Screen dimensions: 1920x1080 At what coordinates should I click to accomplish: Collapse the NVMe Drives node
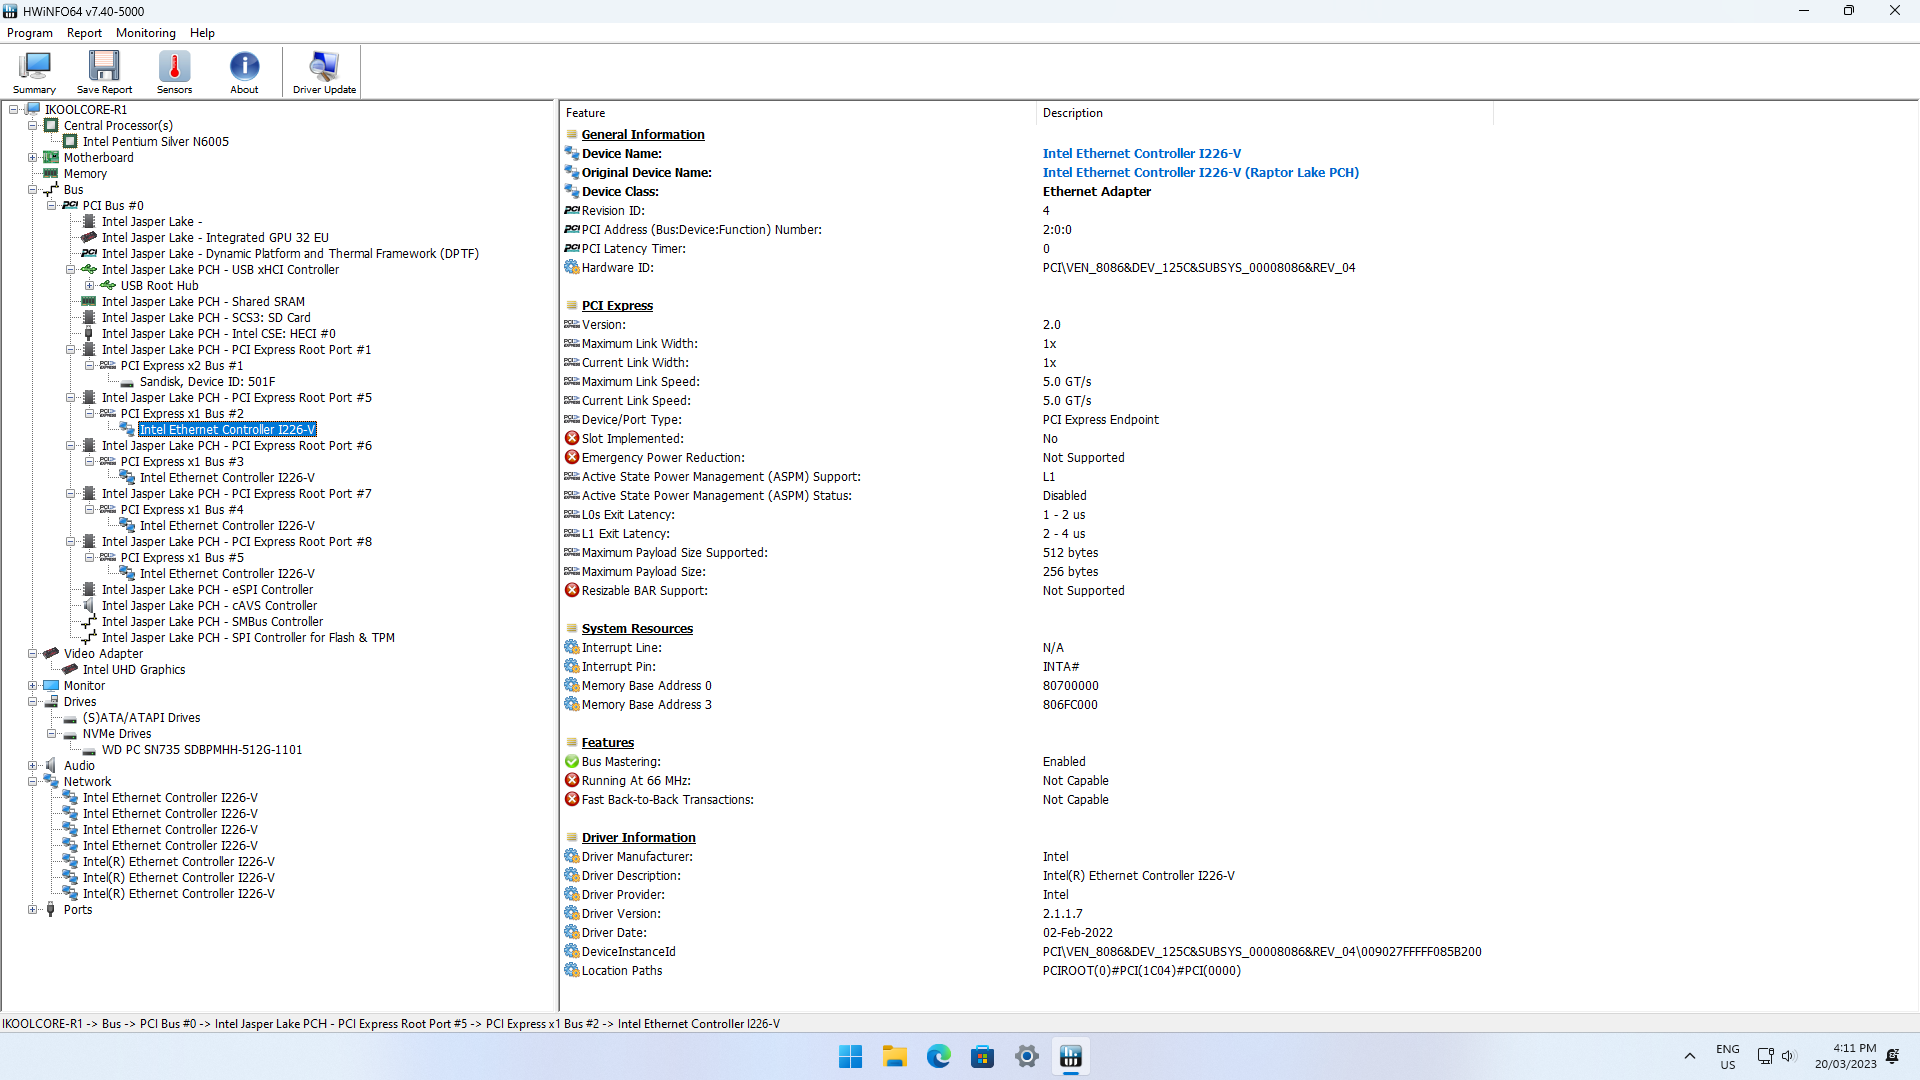(x=51, y=734)
